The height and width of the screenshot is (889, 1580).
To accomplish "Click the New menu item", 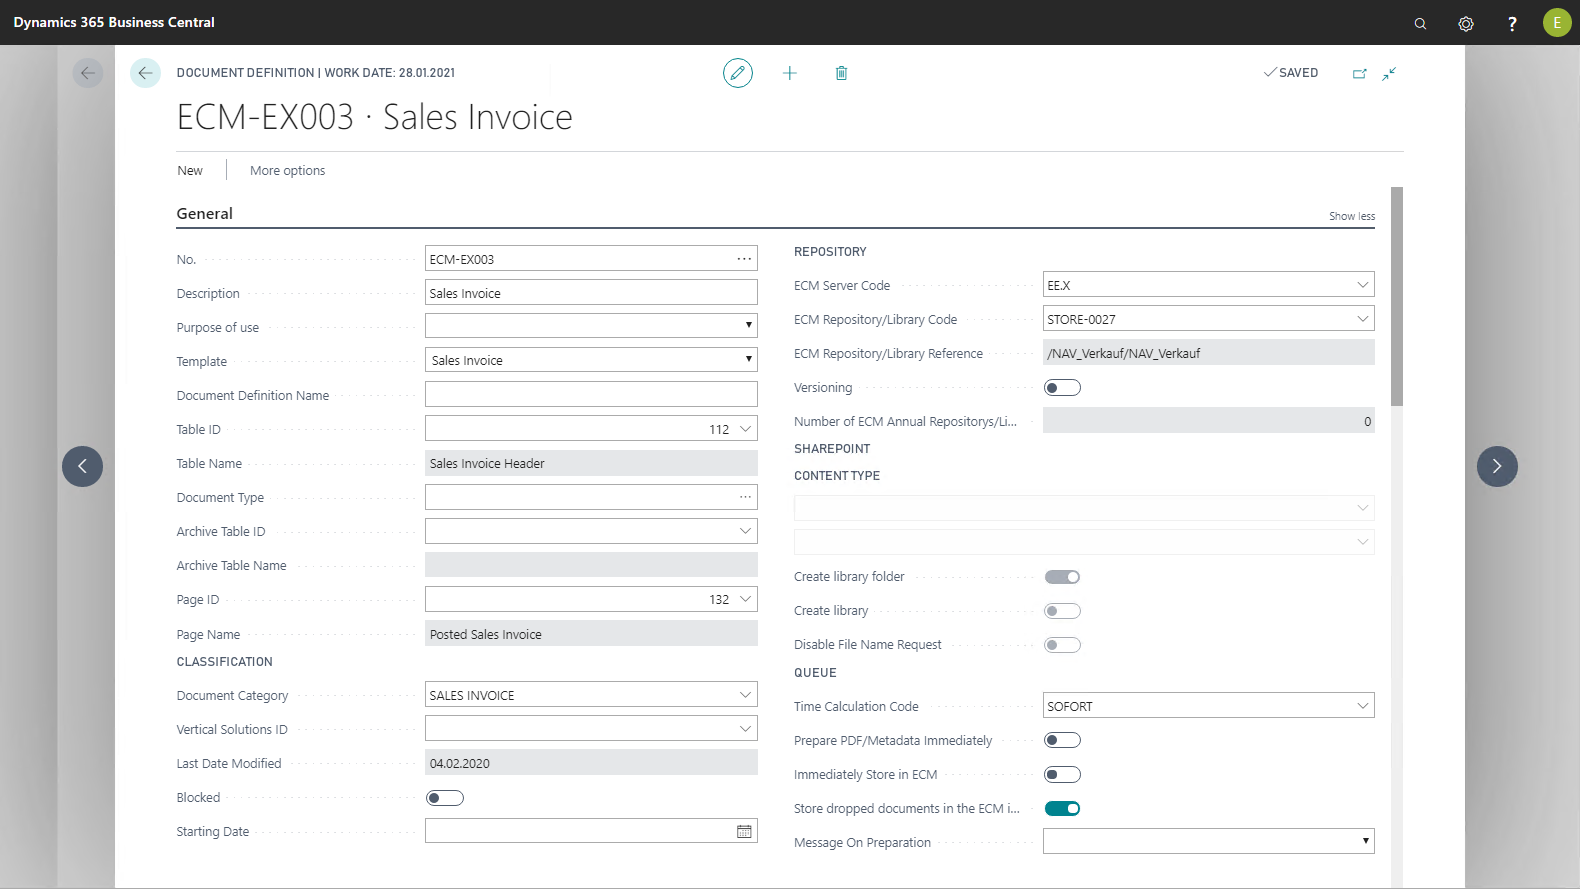I will (190, 171).
